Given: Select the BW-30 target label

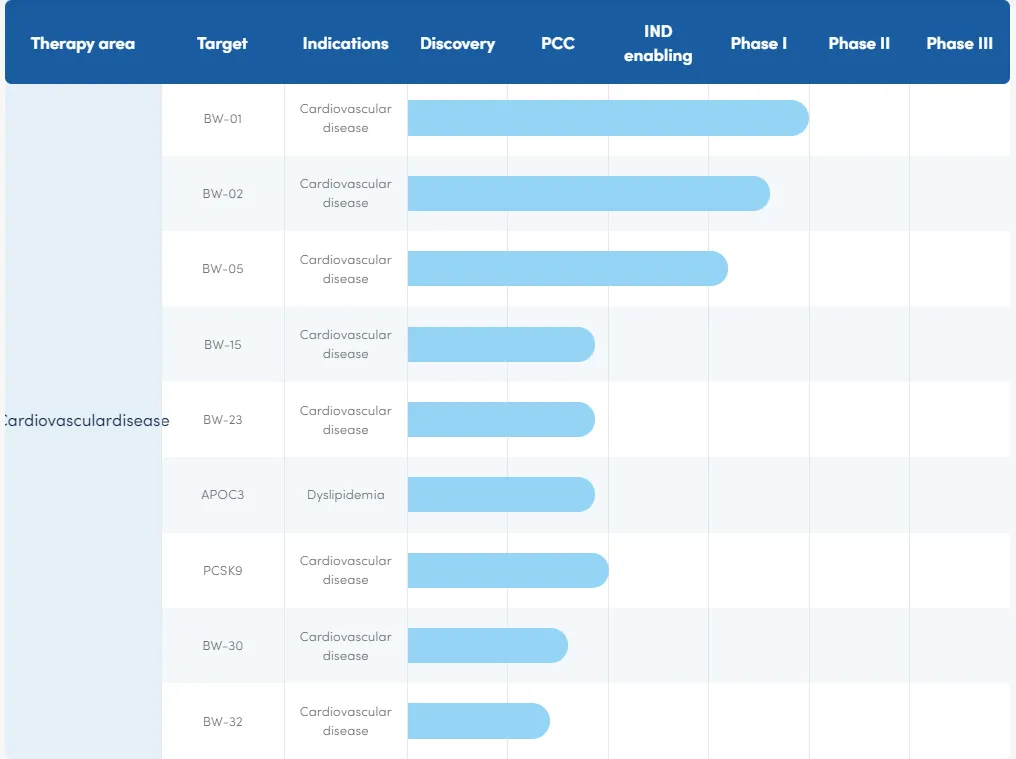Looking at the screenshot, I should (222, 646).
